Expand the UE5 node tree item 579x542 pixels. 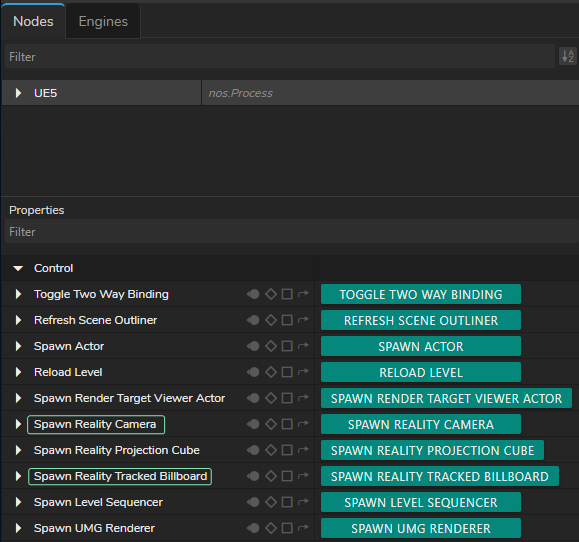click(x=18, y=93)
